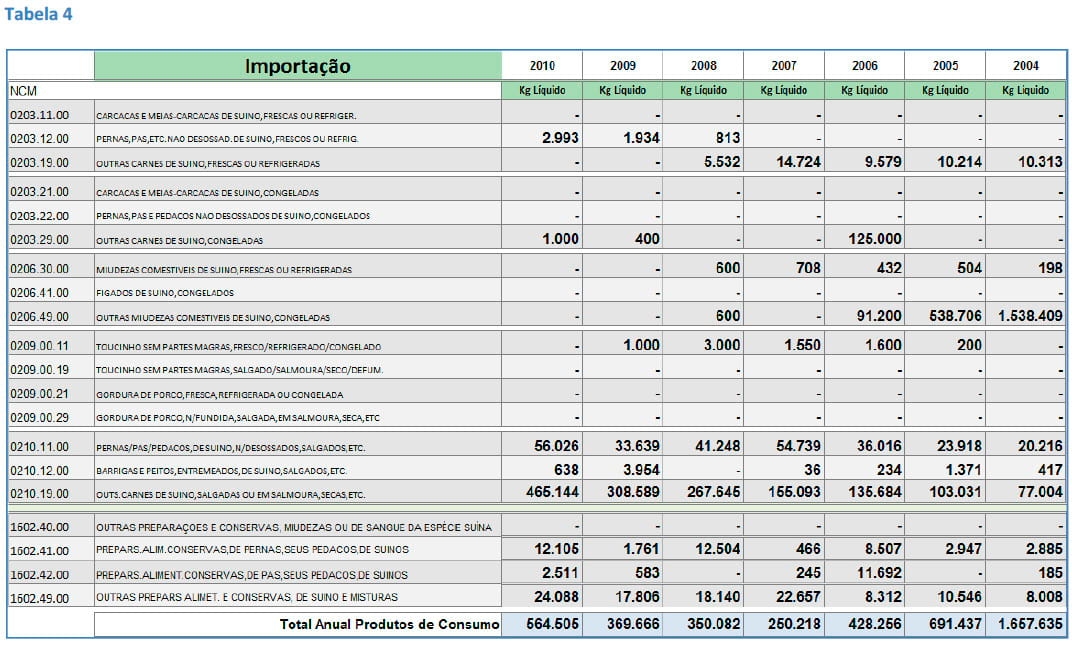The width and height of the screenshot is (1072, 645).
Task: Select NCM code 0203.12.00 cell
Action: click(x=51, y=138)
